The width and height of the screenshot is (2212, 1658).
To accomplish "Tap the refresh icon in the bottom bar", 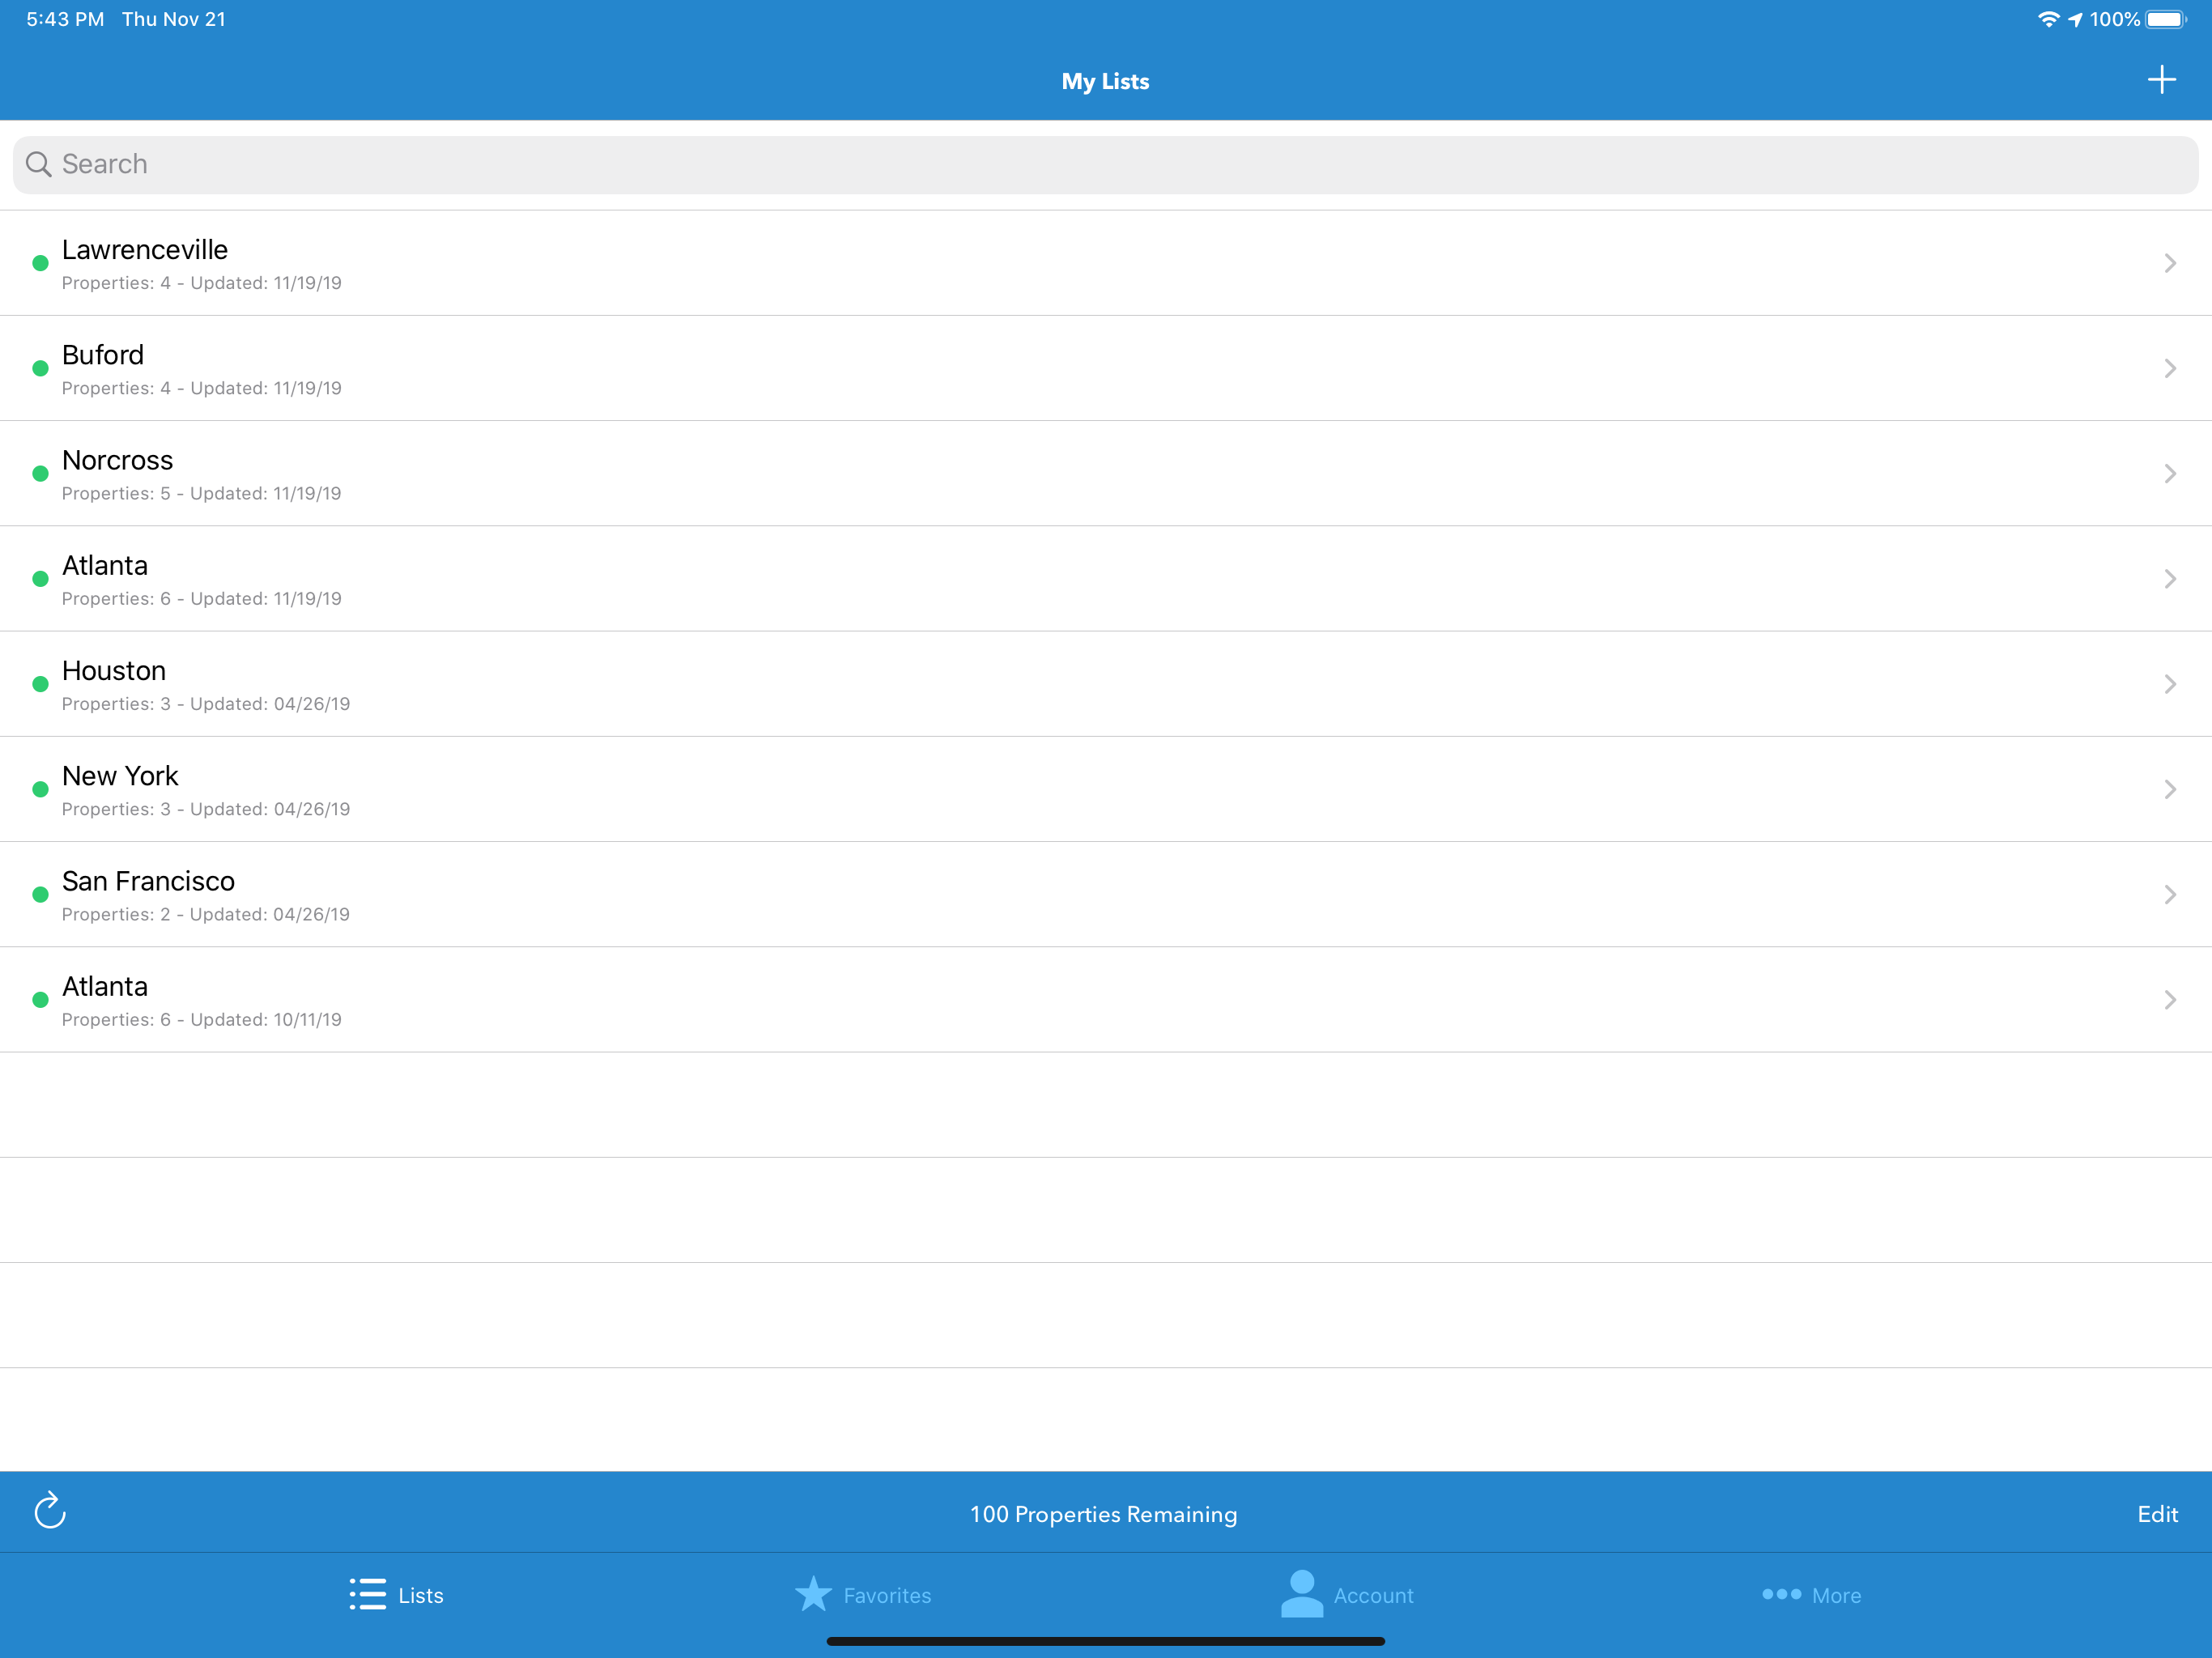I will click(50, 1511).
